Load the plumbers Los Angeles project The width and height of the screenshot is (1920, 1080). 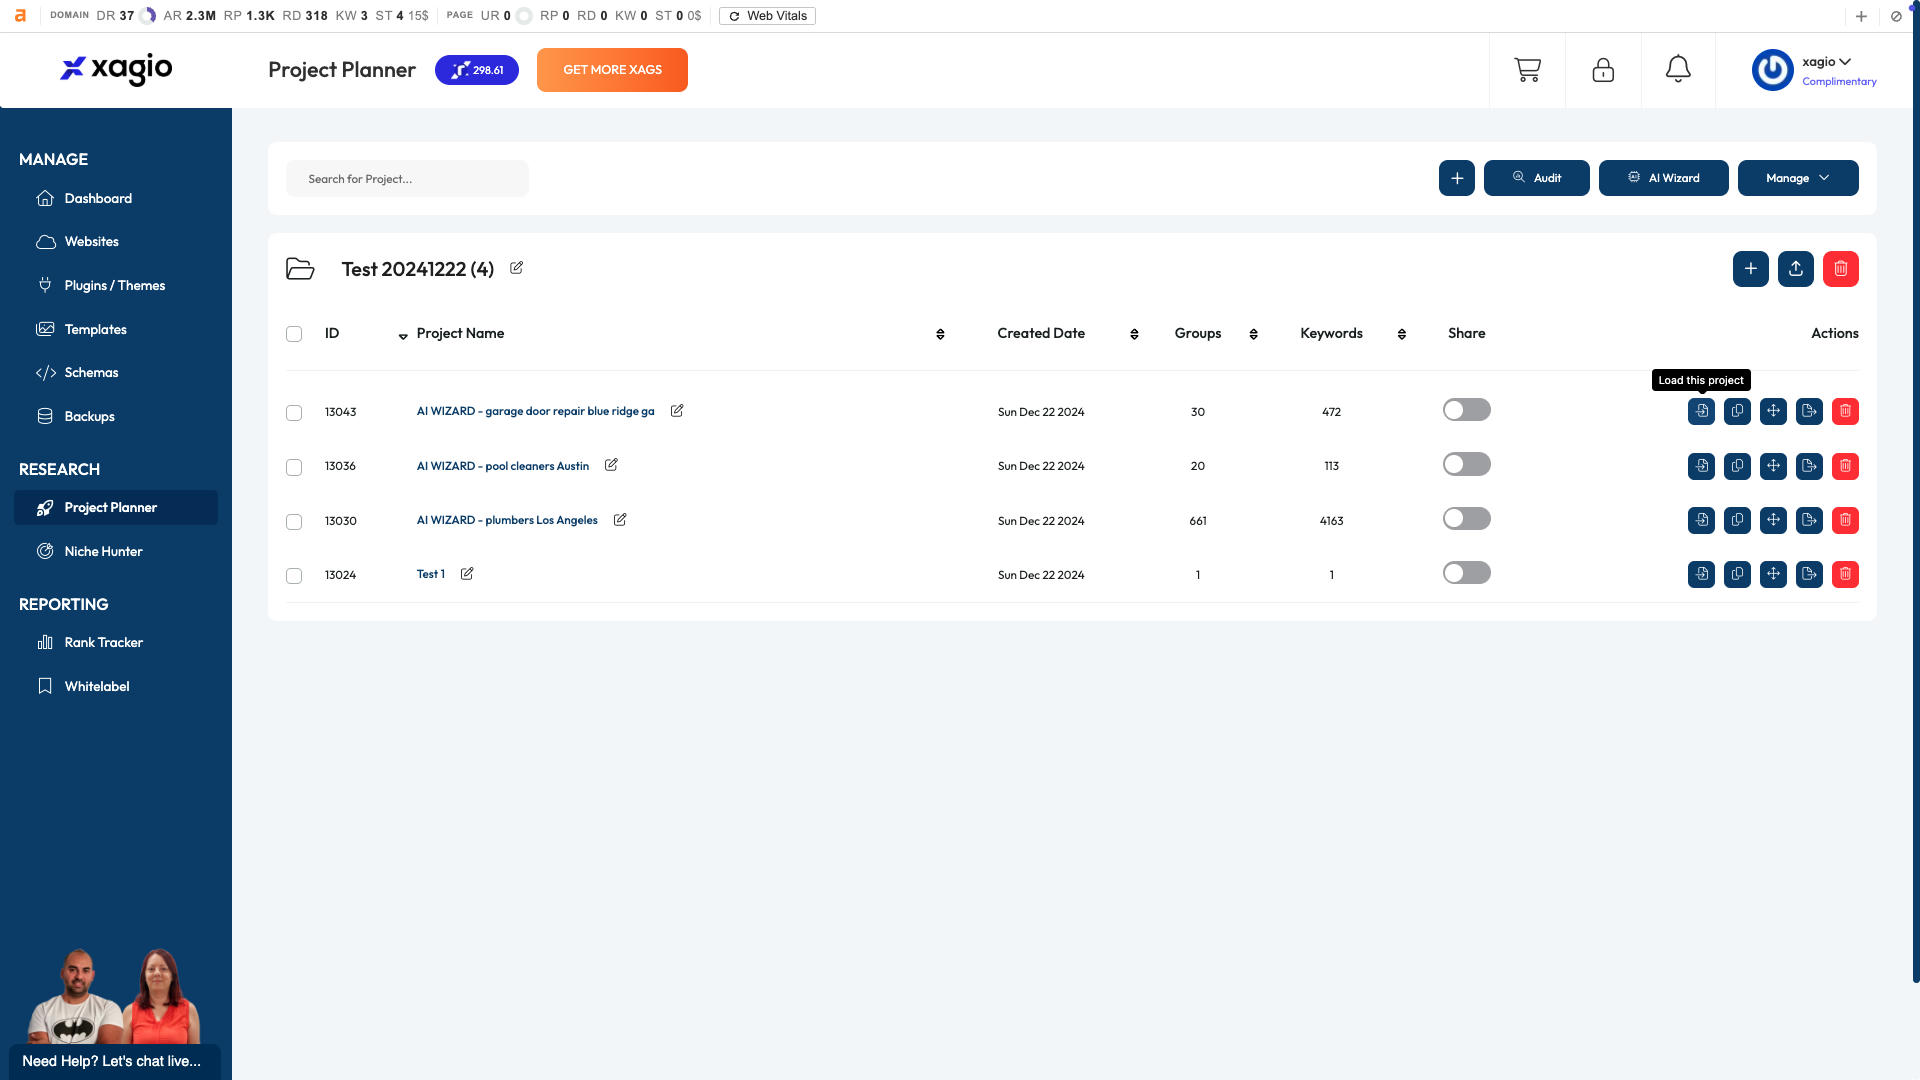[1701, 520]
